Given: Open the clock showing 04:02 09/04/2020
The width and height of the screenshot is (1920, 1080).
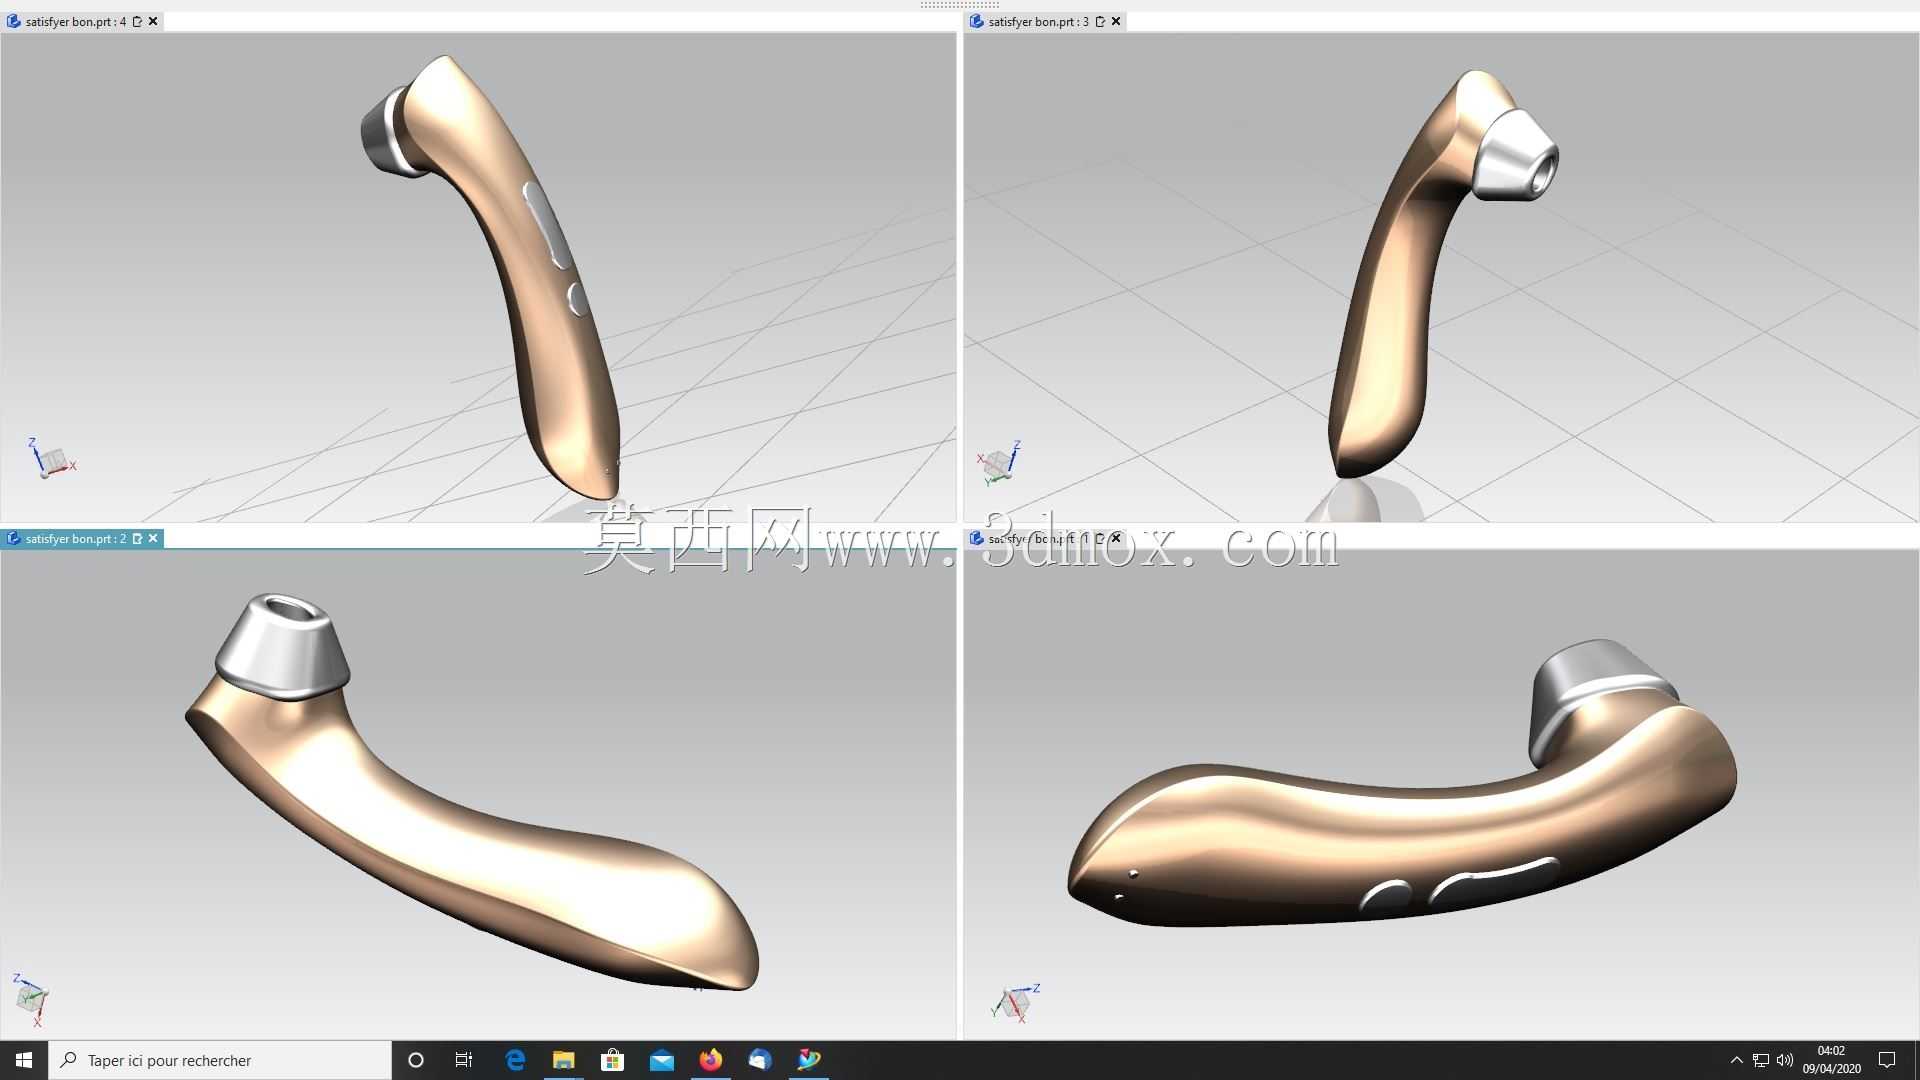Looking at the screenshot, I should pyautogui.click(x=1831, y=1060).
